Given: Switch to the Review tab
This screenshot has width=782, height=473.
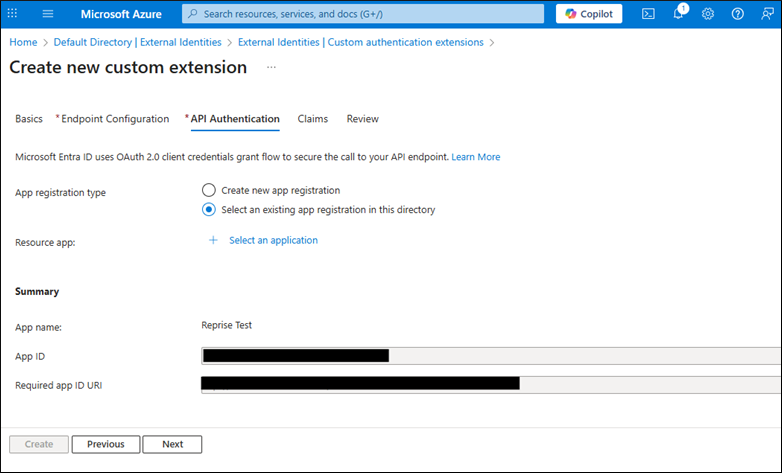Looking at the screenshot, I should pos(362,119).
